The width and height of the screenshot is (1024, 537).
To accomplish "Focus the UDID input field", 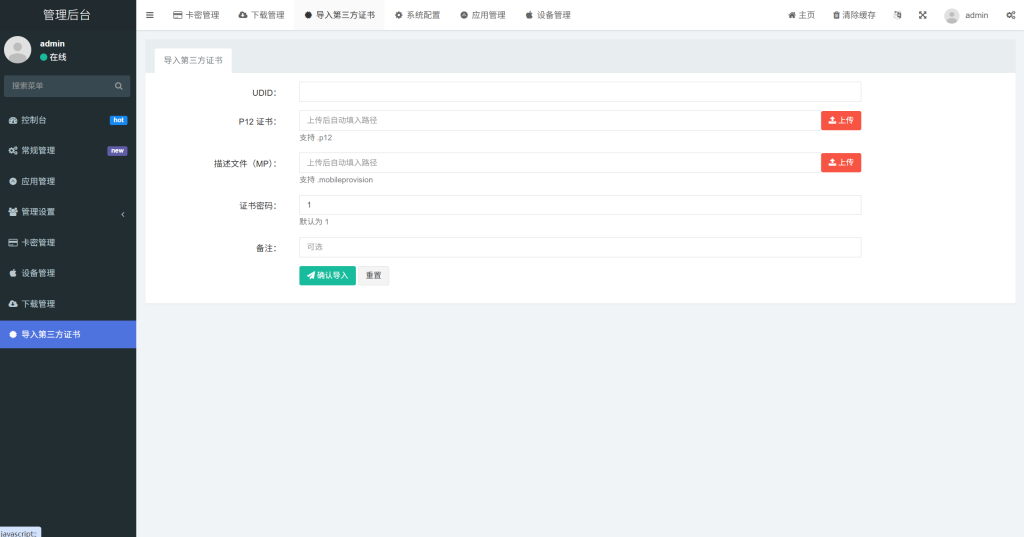I will [580, 92].
